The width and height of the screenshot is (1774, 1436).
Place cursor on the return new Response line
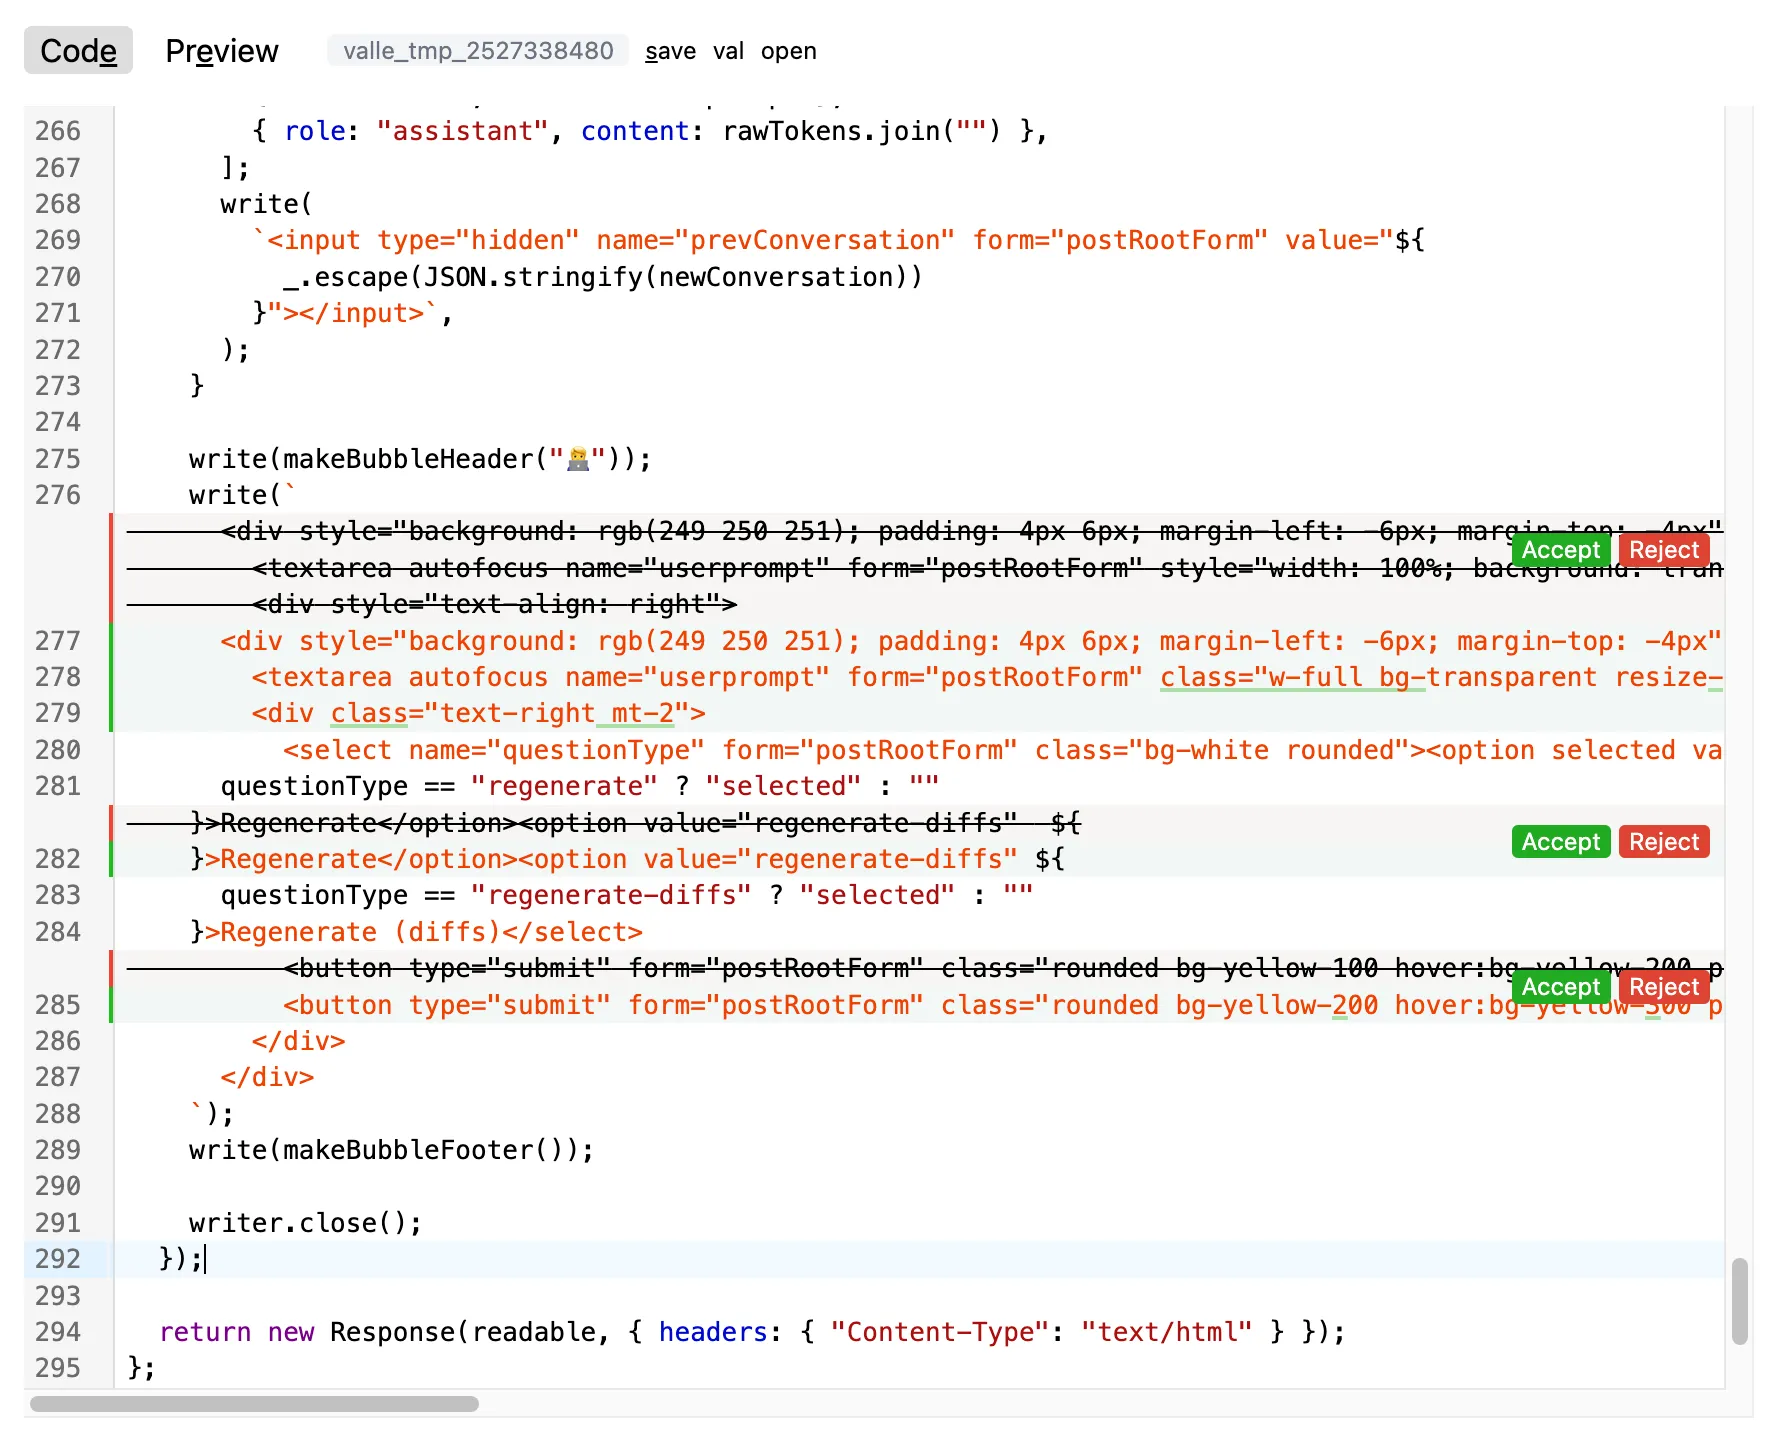(750, 1332)
